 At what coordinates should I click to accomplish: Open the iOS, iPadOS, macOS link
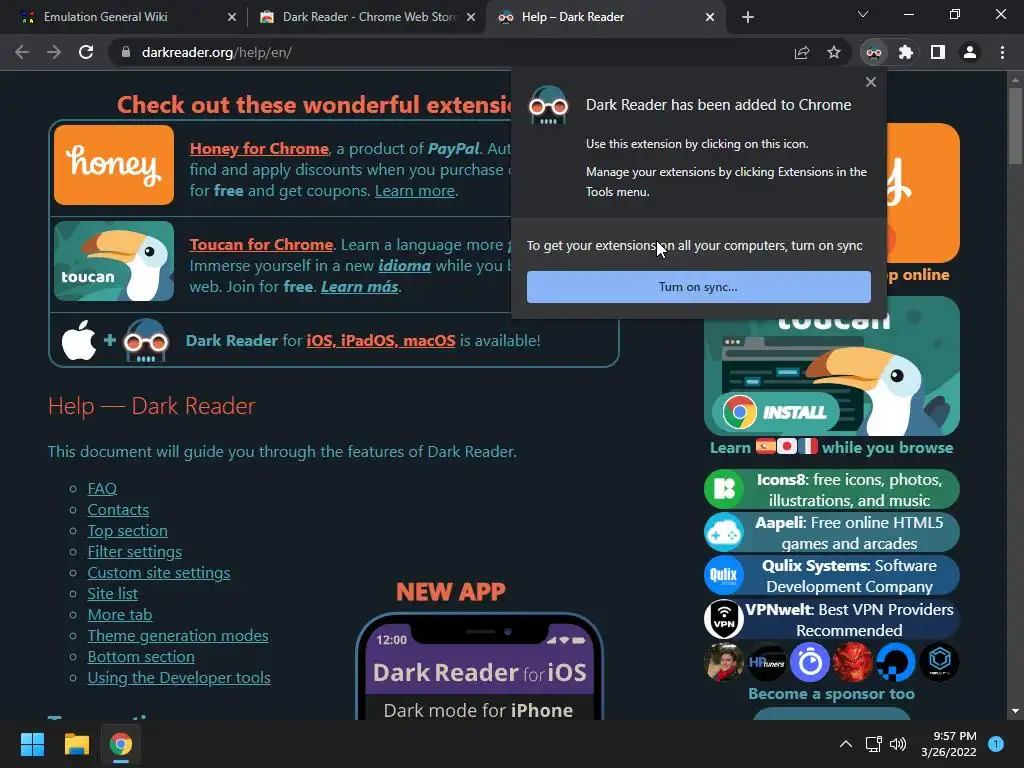(x=381, y=340)
